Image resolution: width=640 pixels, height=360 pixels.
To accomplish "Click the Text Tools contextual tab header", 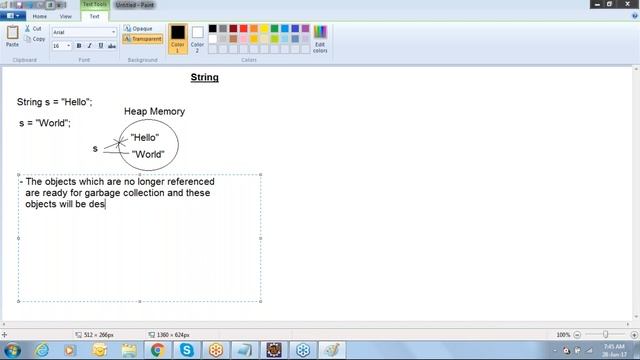I will coord(95,4).
